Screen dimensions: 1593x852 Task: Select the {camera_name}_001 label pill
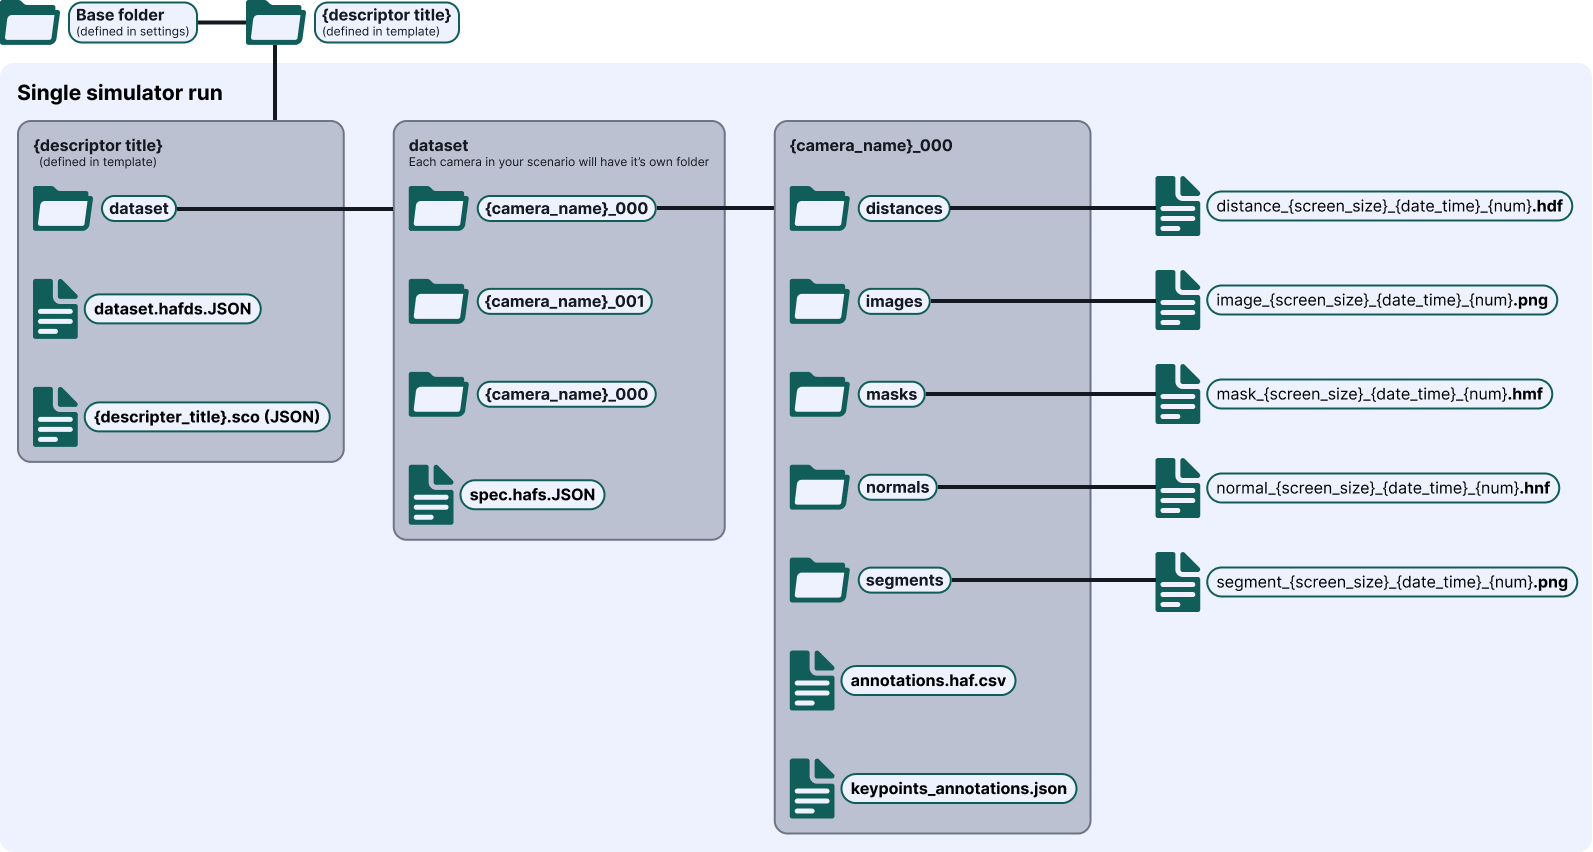click(565, 301)
